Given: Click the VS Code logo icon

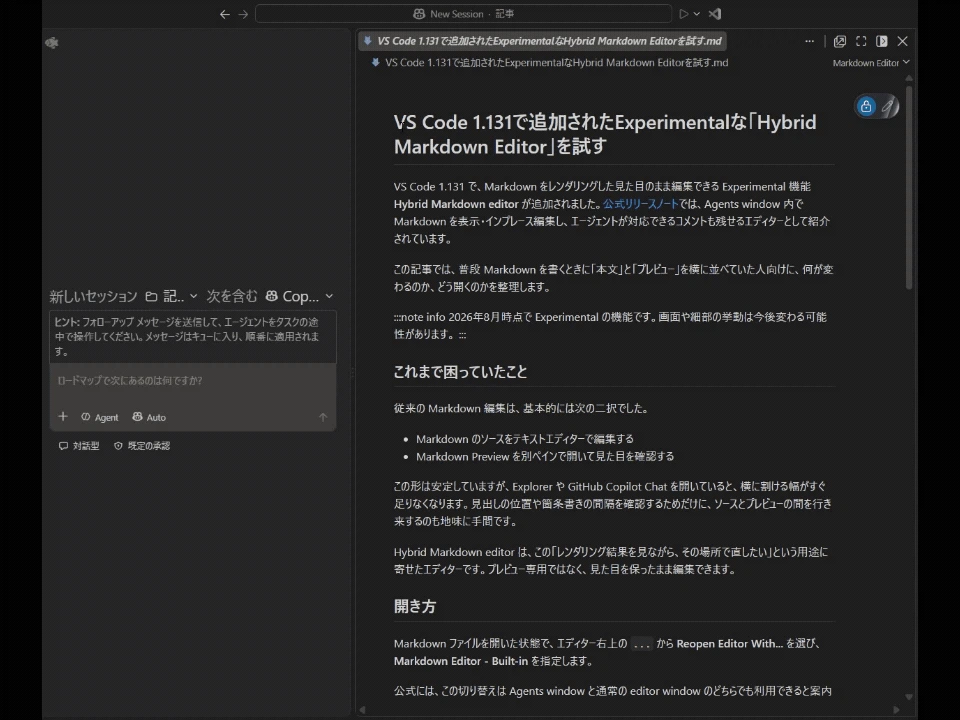Looking at the screenshot, I should pyautogui.click(x=715, y=13).
